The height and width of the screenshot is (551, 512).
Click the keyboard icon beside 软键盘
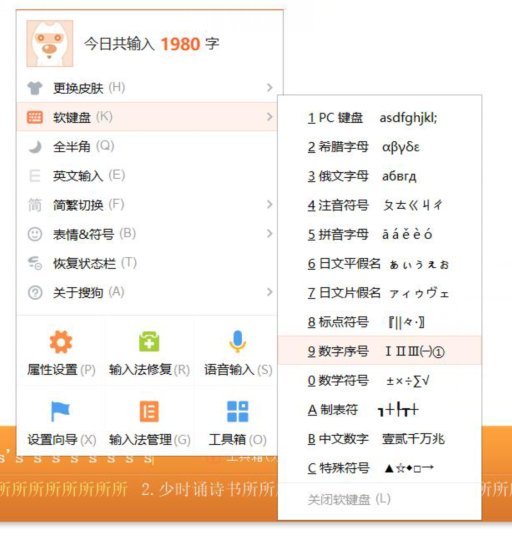(x=35, y=117)
